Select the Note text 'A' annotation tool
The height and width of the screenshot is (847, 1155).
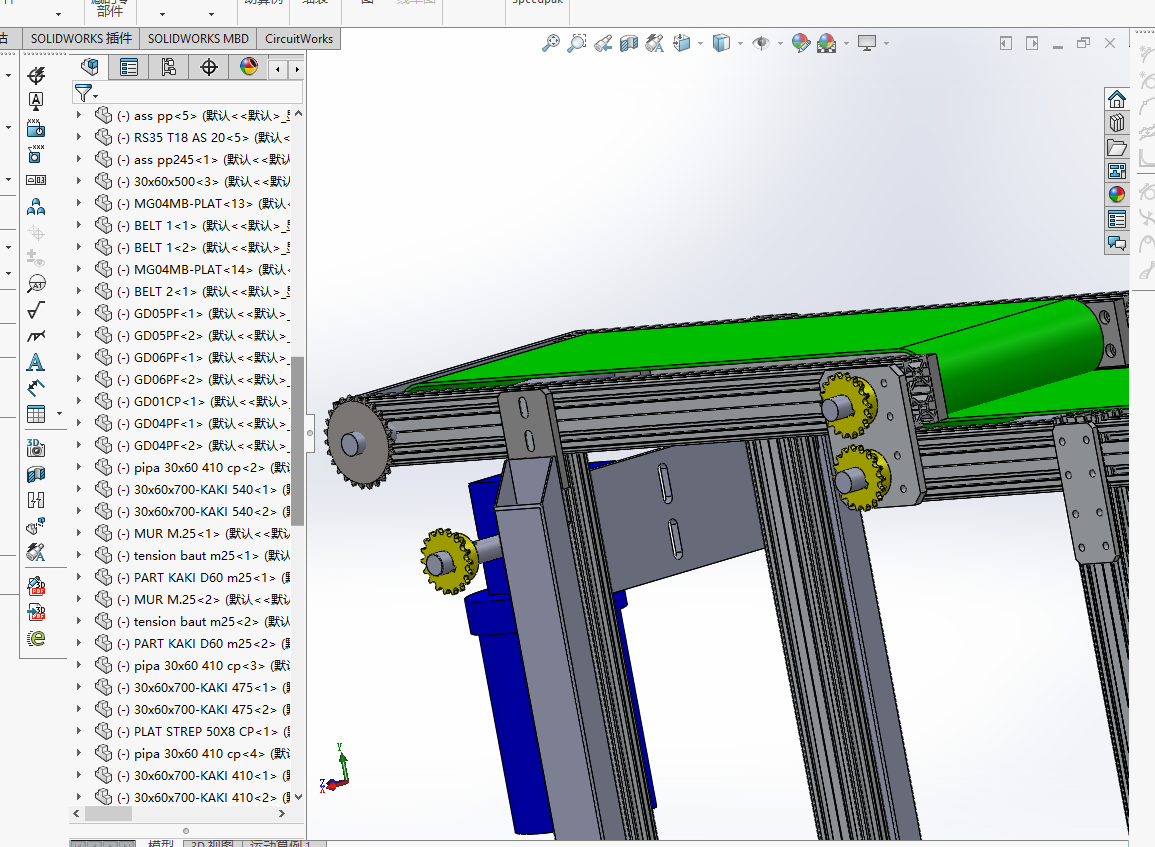[36, 362]
